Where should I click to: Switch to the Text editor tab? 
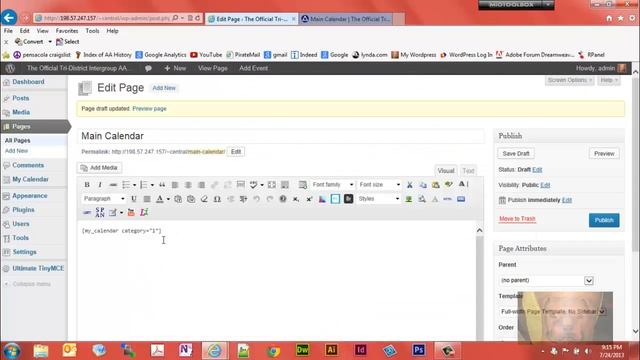(x=468, y=171)
